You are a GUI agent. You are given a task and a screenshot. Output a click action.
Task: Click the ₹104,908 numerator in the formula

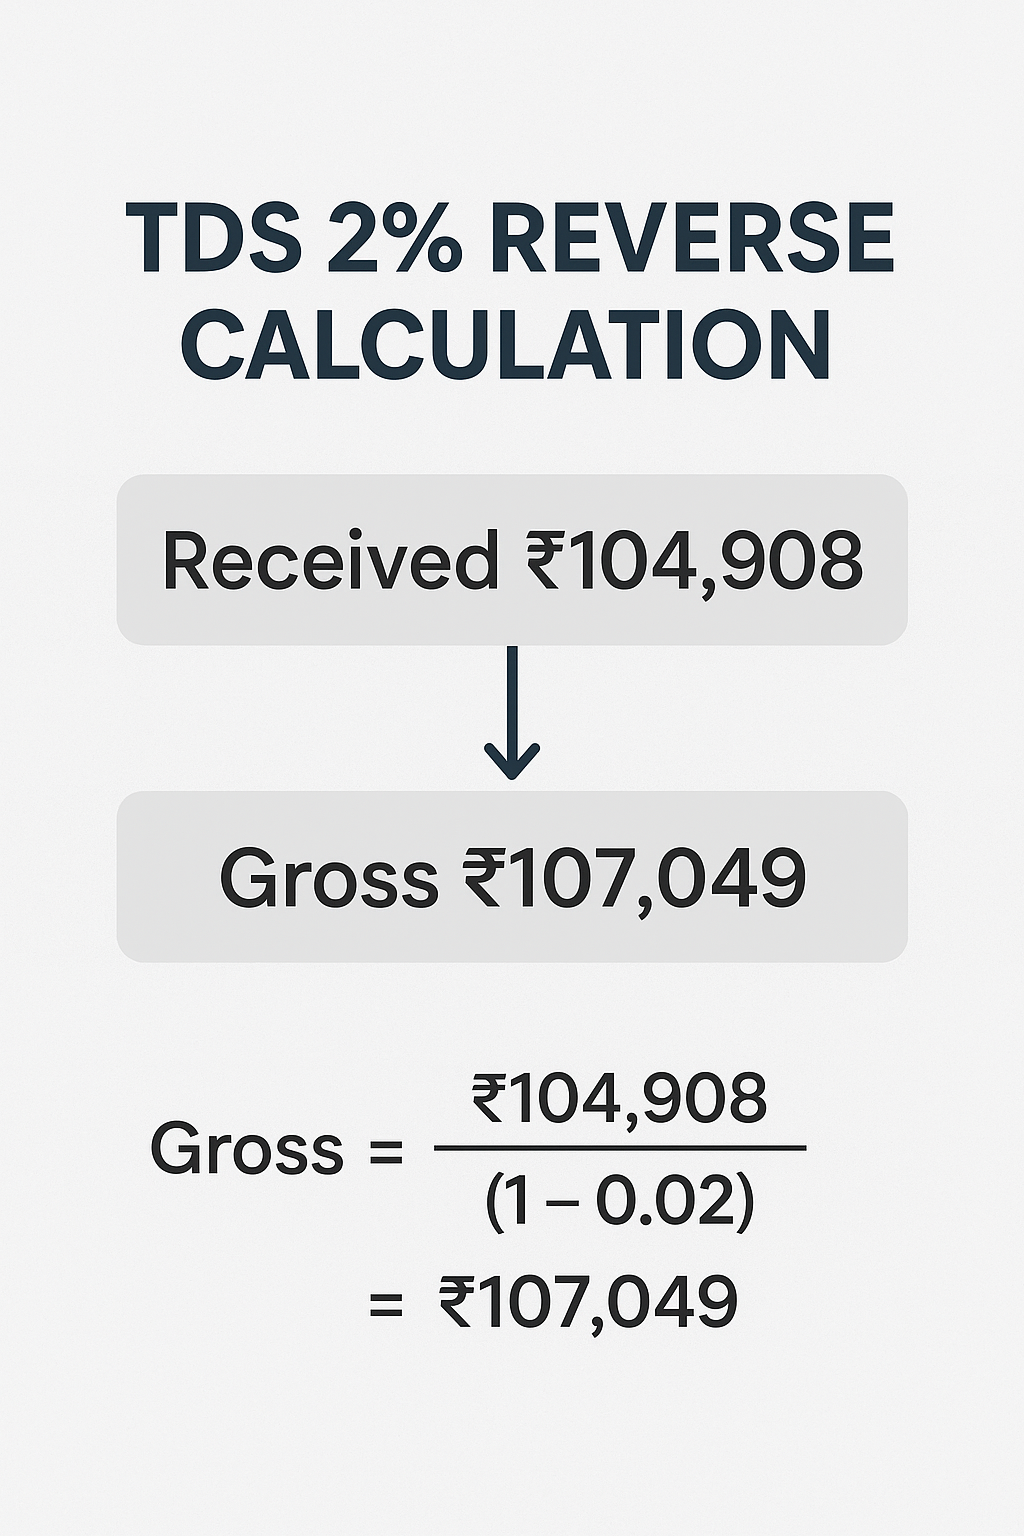(620, 1099)
